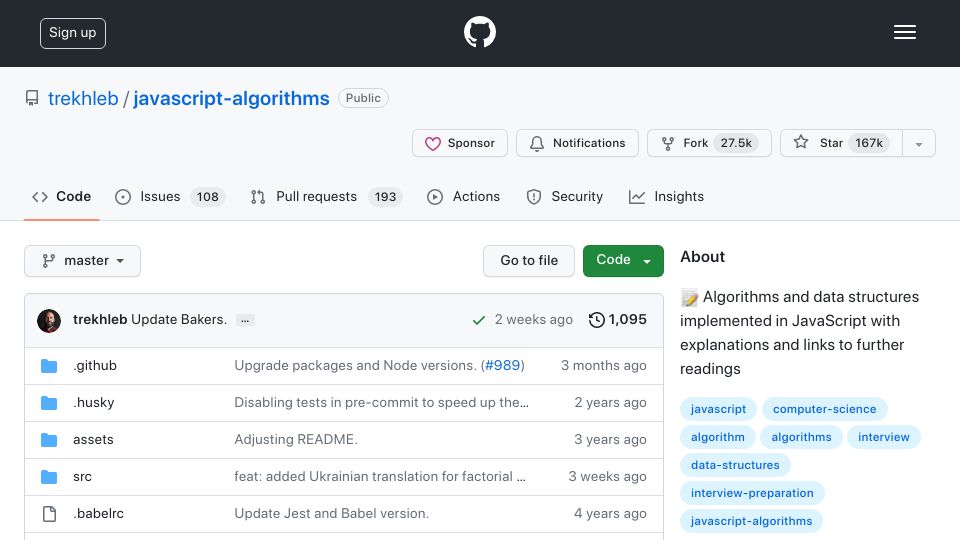Click the algorithm topic tag
The height and width of the screenshot is (540, 960).
click(x=718, y=437)
